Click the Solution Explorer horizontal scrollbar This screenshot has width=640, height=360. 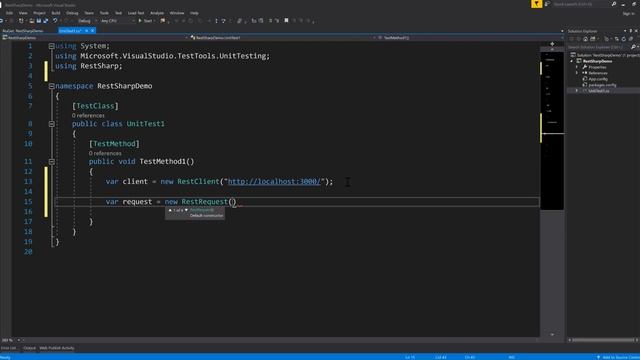click(602, 340)
